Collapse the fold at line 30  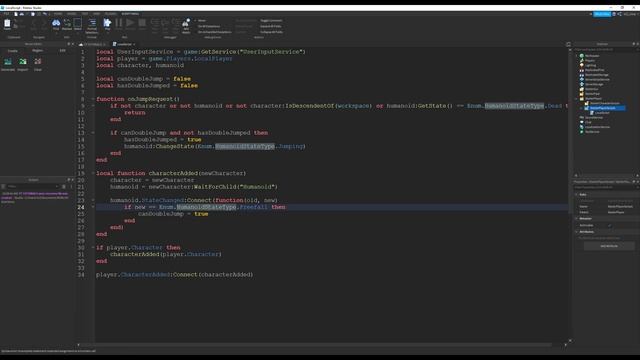click(93, 247)
